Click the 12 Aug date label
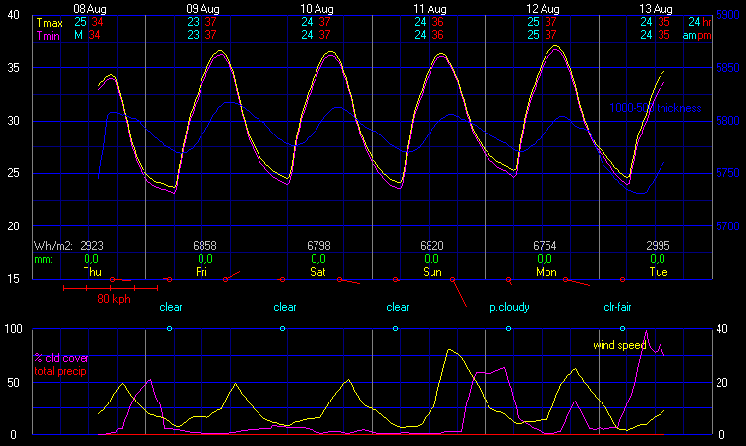746x446 pixels. point(543,9)
